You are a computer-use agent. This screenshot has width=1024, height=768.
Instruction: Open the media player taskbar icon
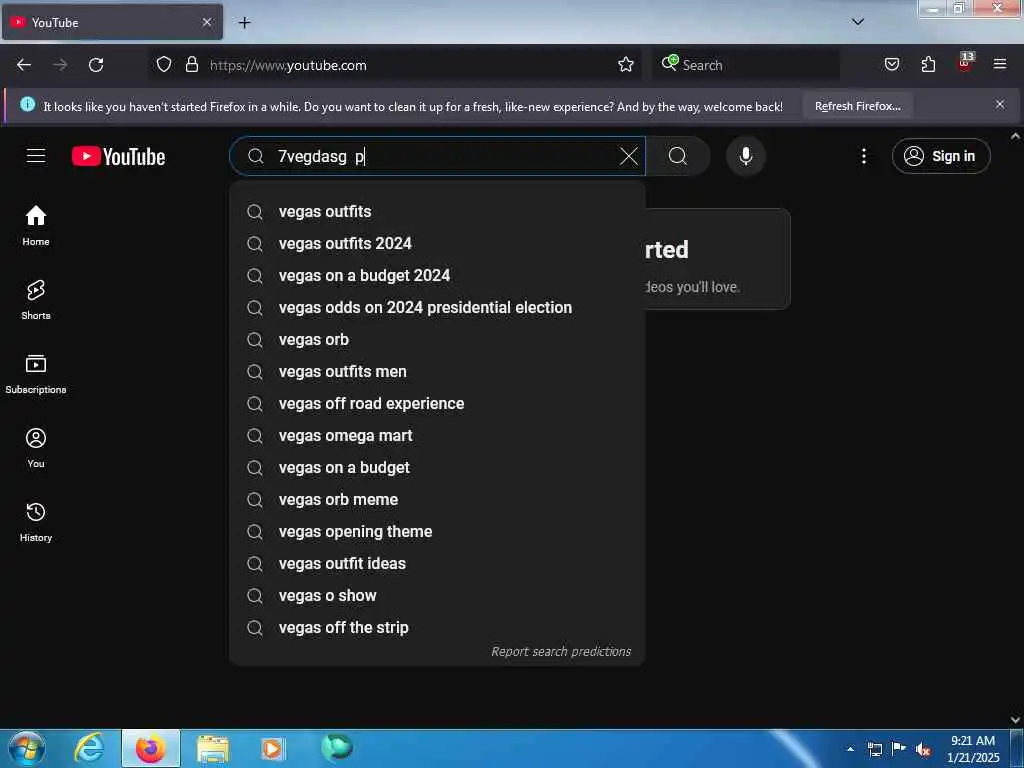tap(272, 748)
